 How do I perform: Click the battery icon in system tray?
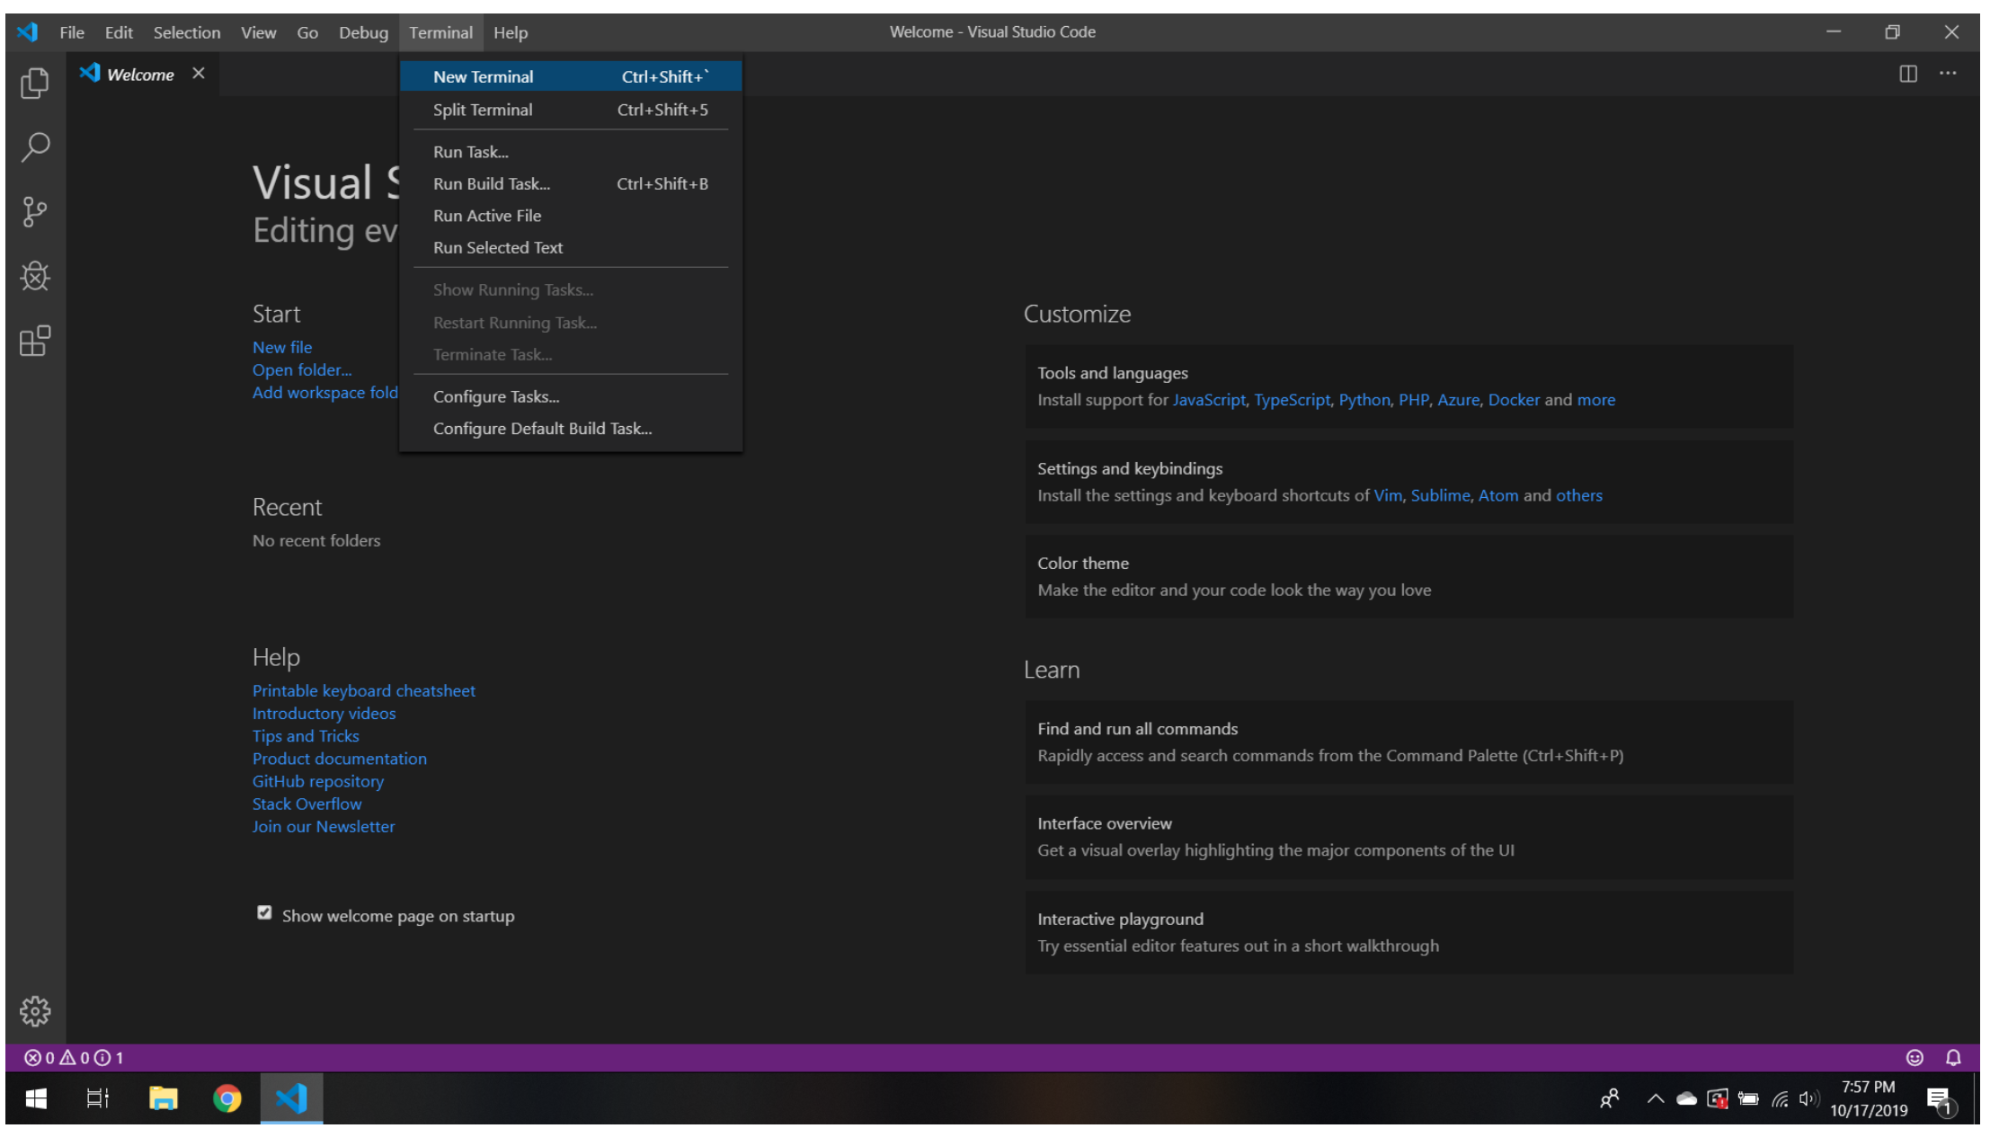(1749, 1099)
